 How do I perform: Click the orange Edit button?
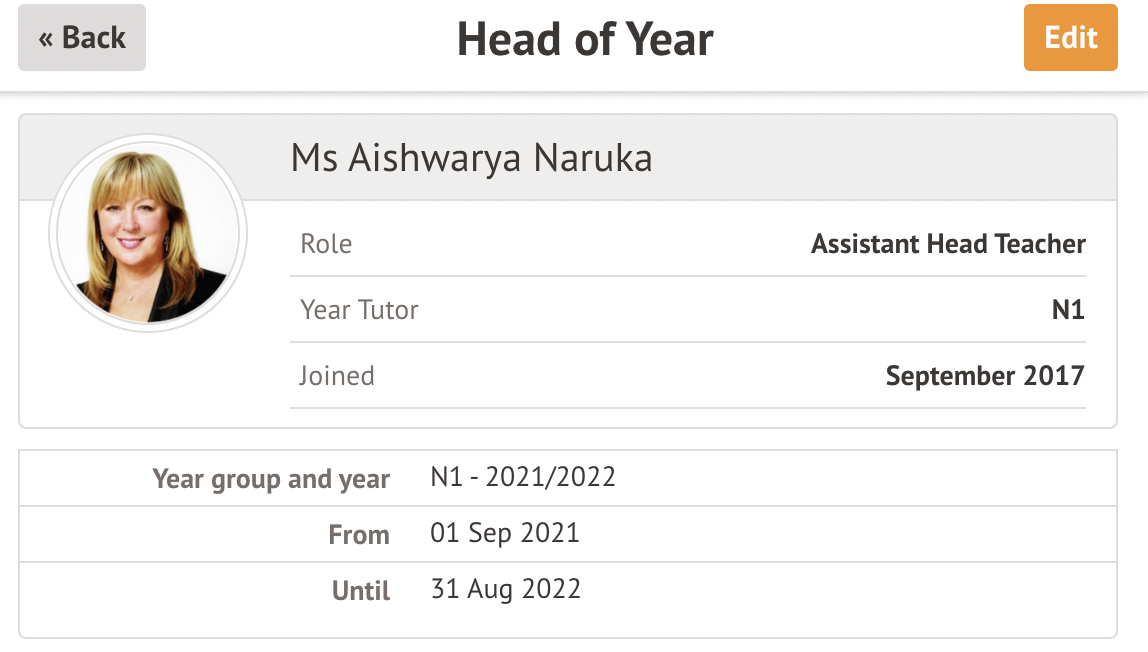click(x=1070, y=38)
